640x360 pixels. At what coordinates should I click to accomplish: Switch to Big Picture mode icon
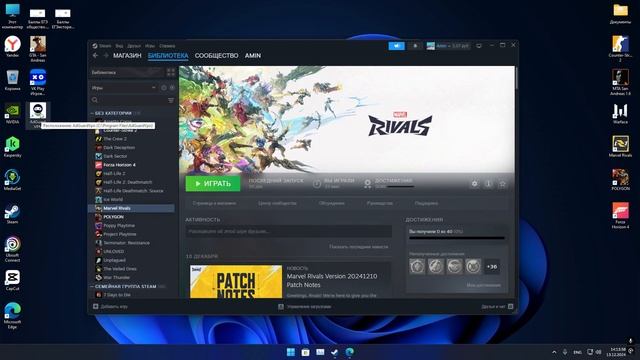click(x=479, y=46)
